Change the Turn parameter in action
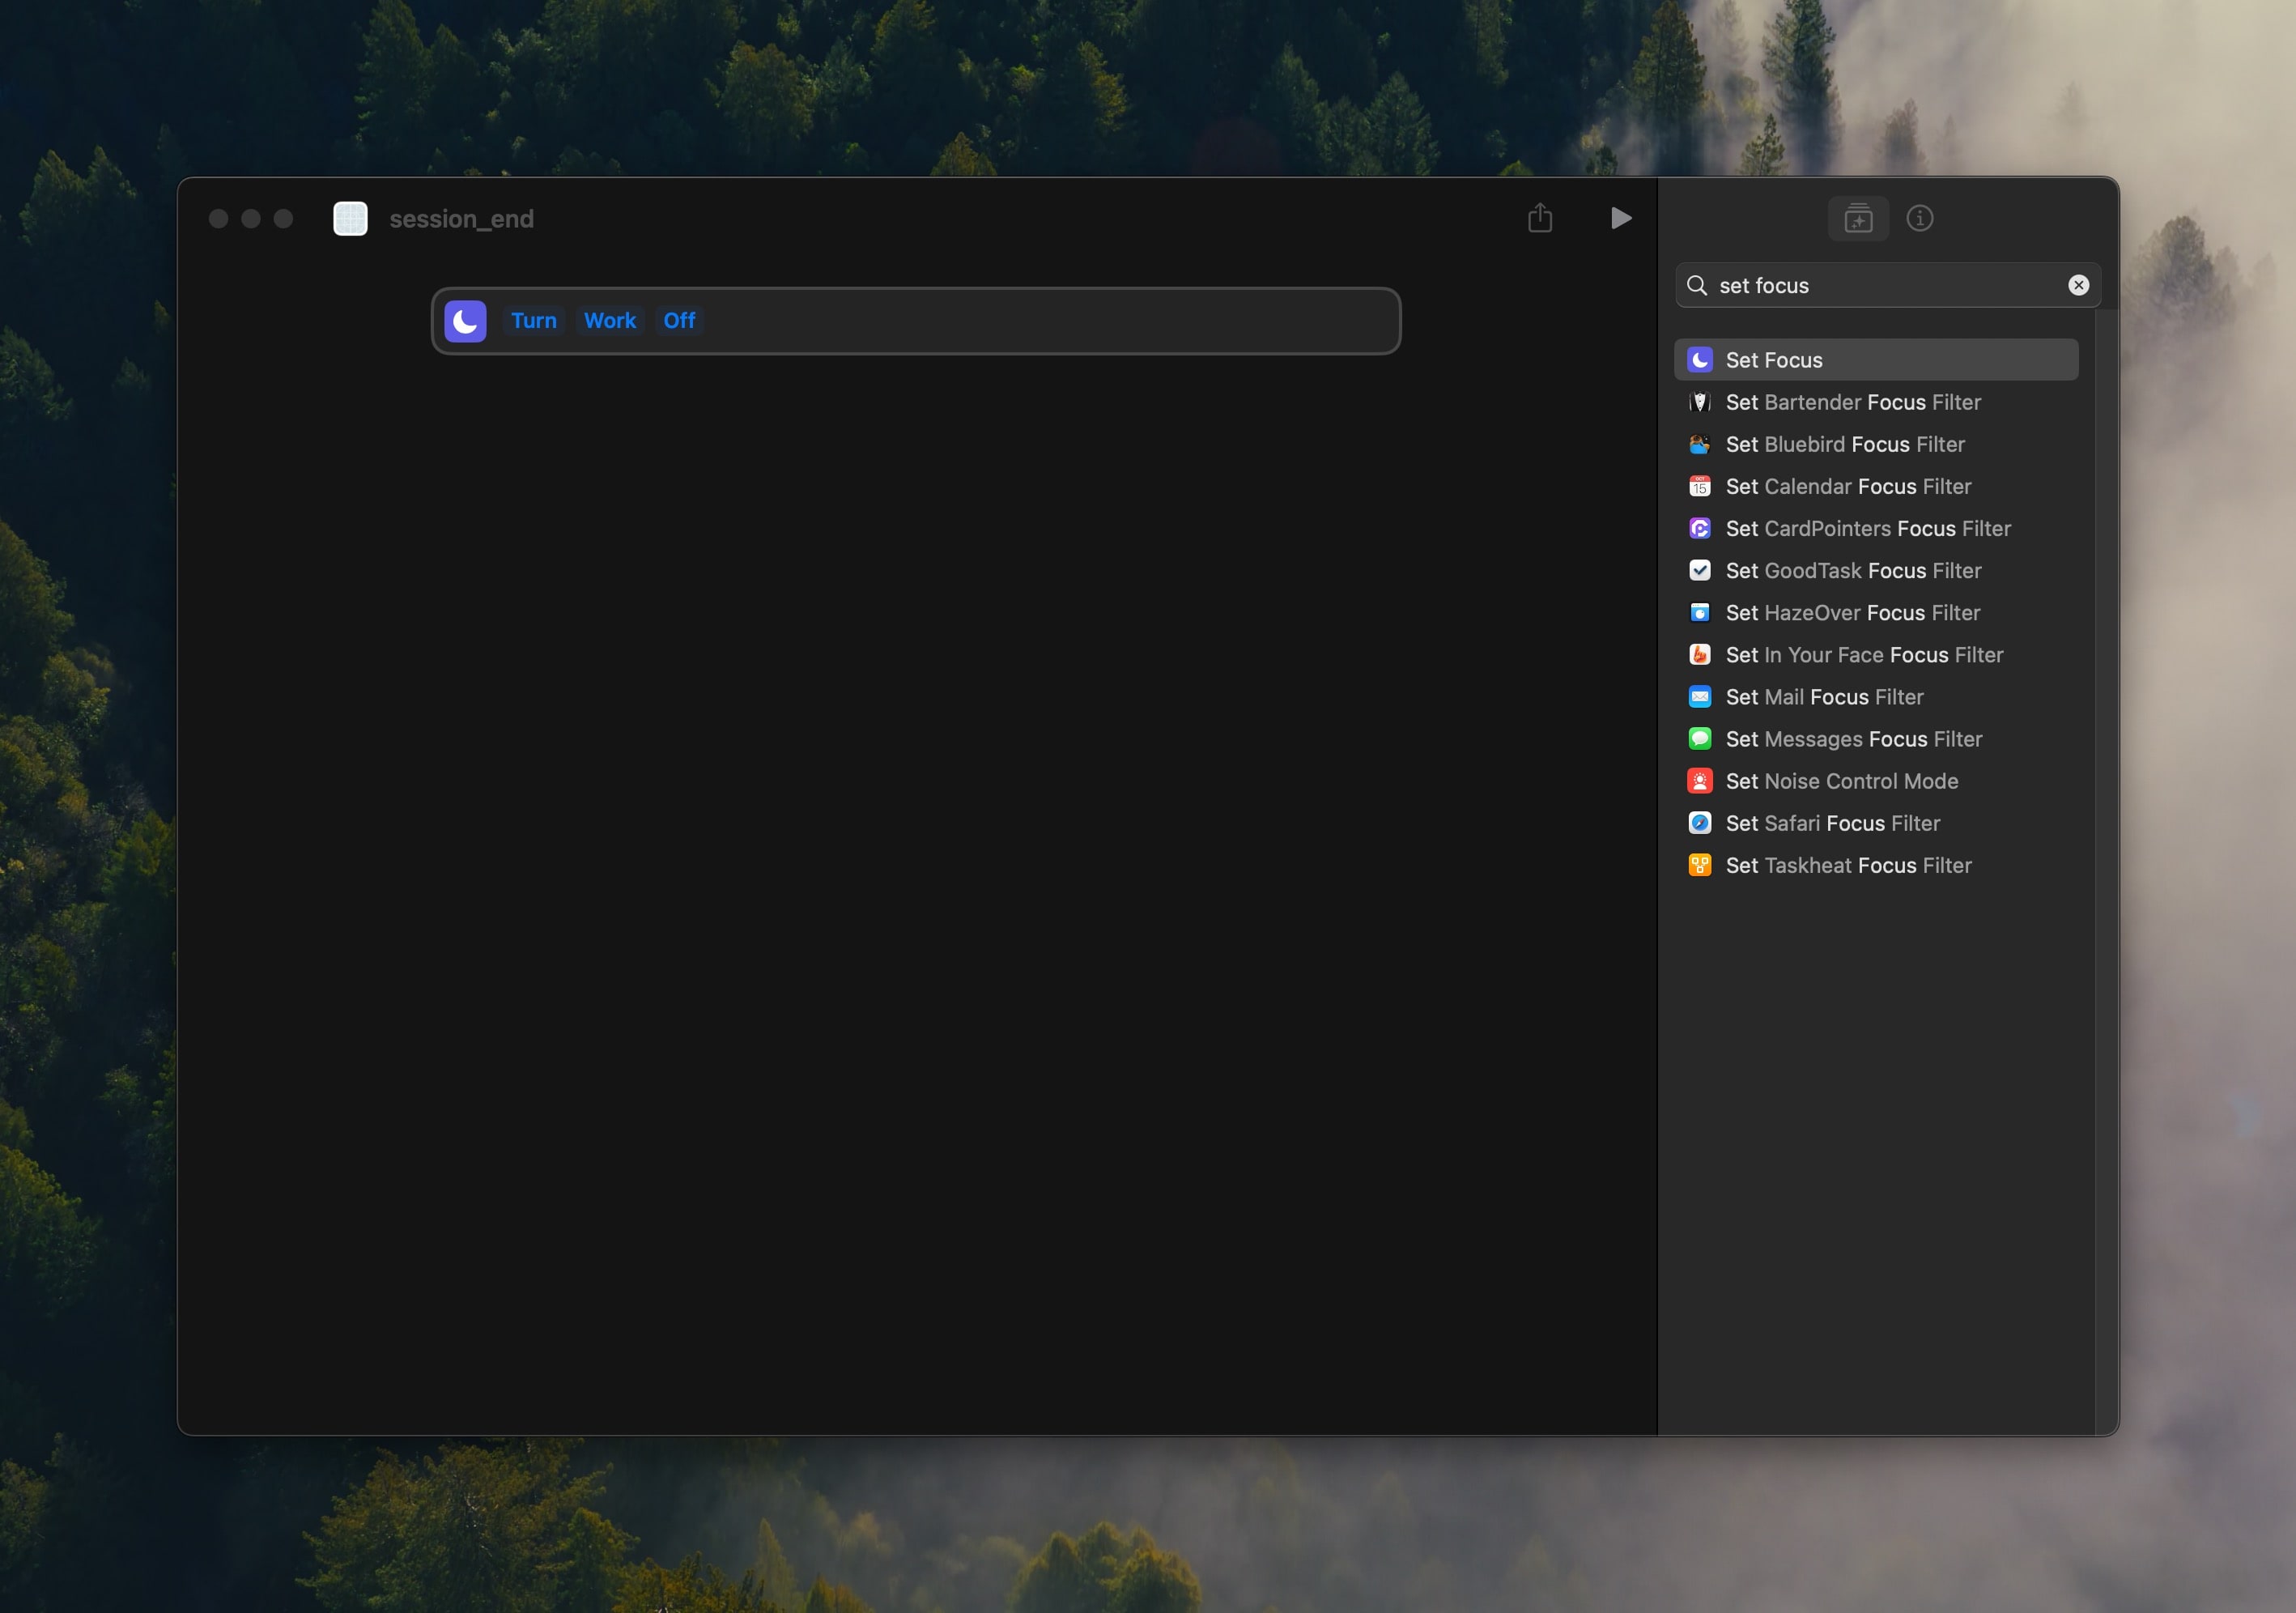 [533, 321]
